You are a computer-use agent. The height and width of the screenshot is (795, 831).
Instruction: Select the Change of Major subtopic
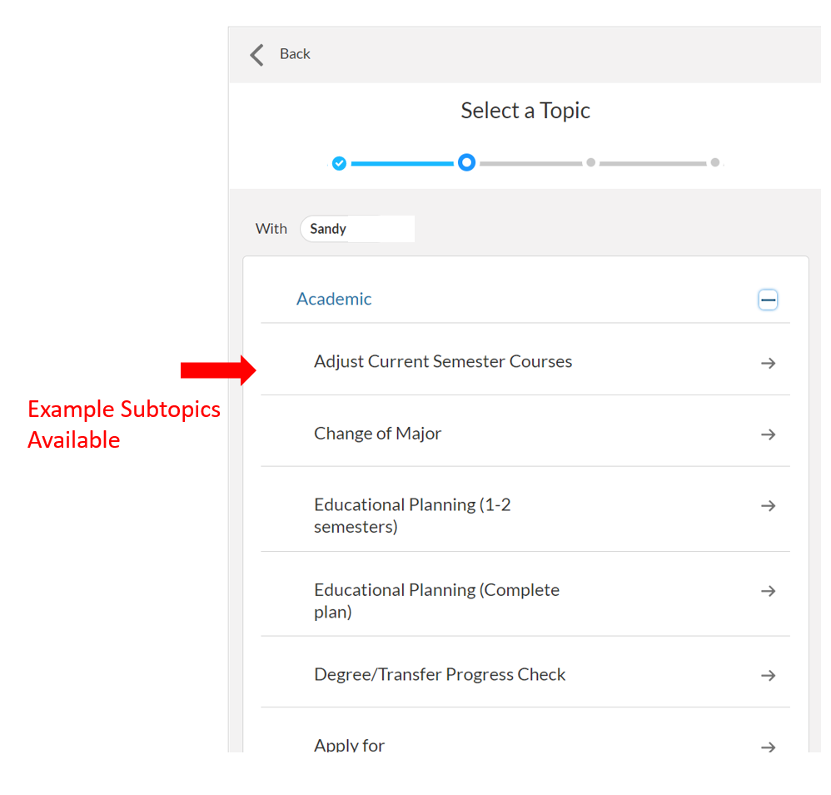[x=378, y=434]
